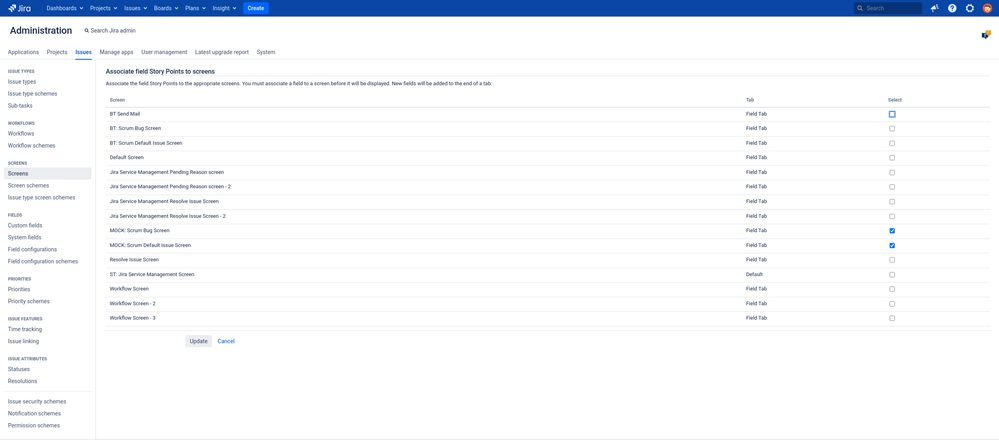
Task: Open Workflow schemes in the sidebar
Action: [x=31, y=146]
